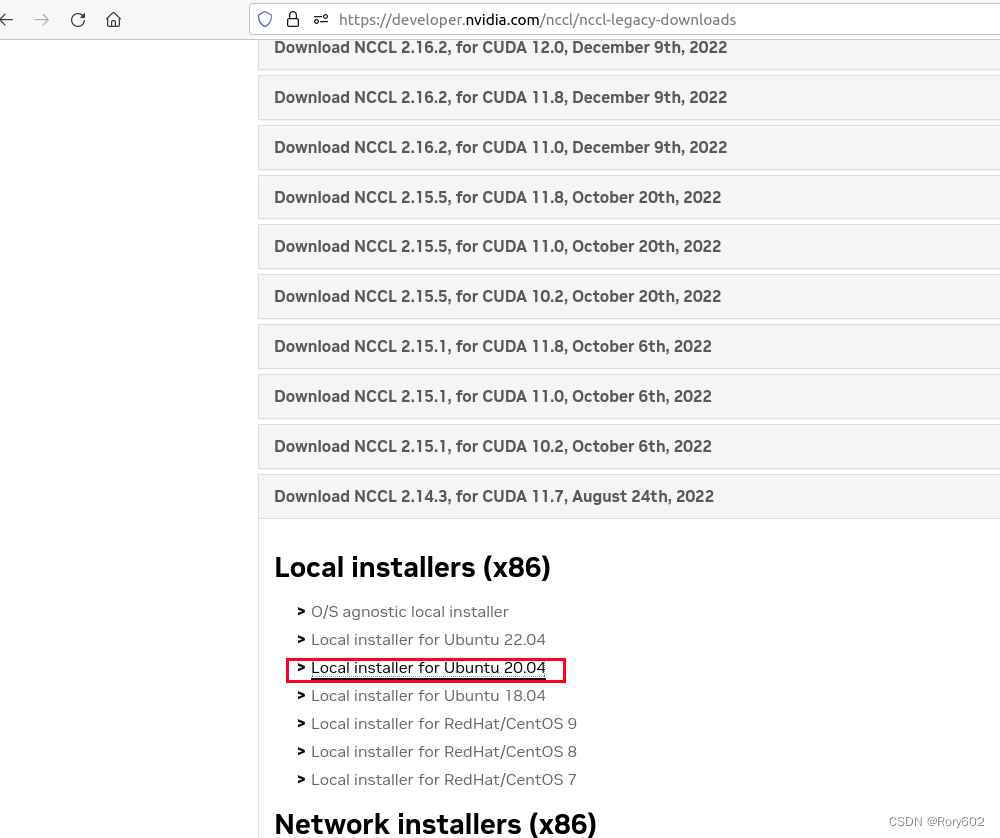The image size is (1000, 838).
Task: Collapse the NCCL 2.14.3 for CUDA 11.7 section
Action: click(x=493, y=496)
